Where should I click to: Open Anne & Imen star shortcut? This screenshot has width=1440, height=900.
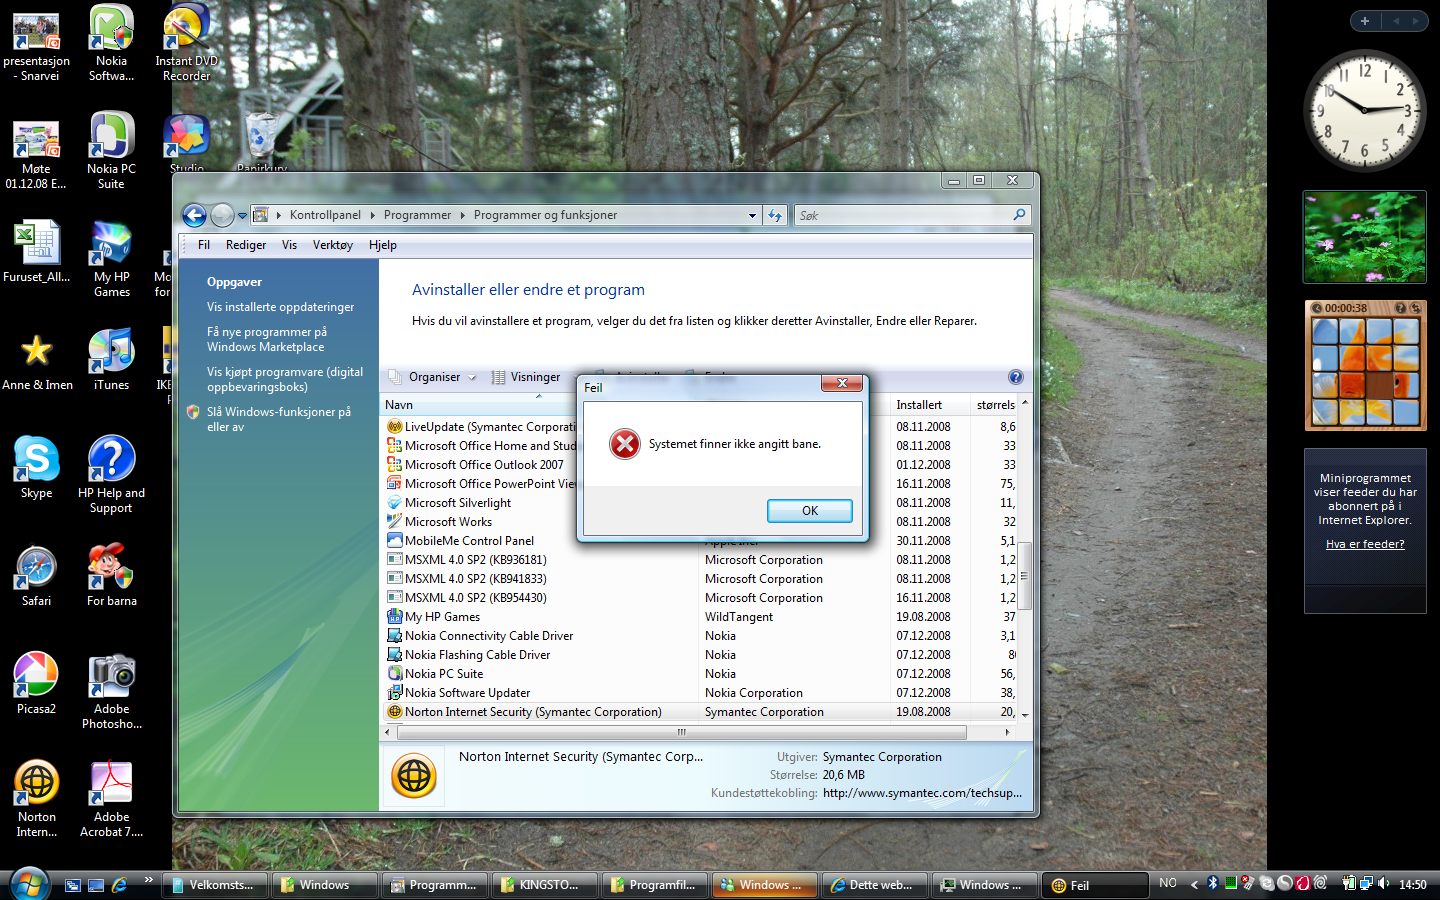pyautogui.click(x=37, y=362)
